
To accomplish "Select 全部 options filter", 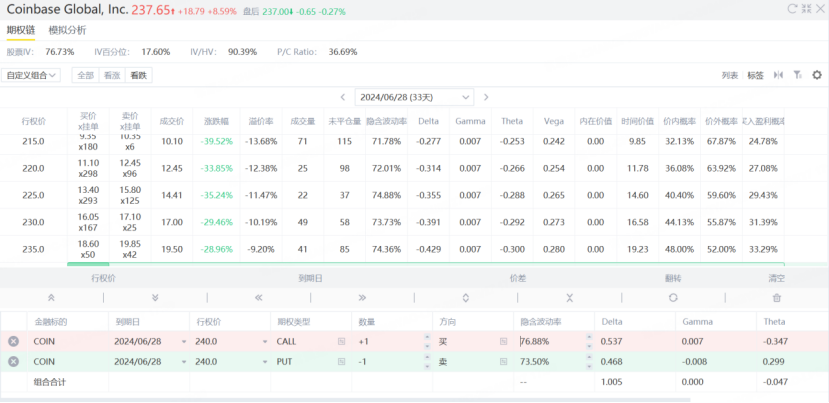I will [86, 75].
